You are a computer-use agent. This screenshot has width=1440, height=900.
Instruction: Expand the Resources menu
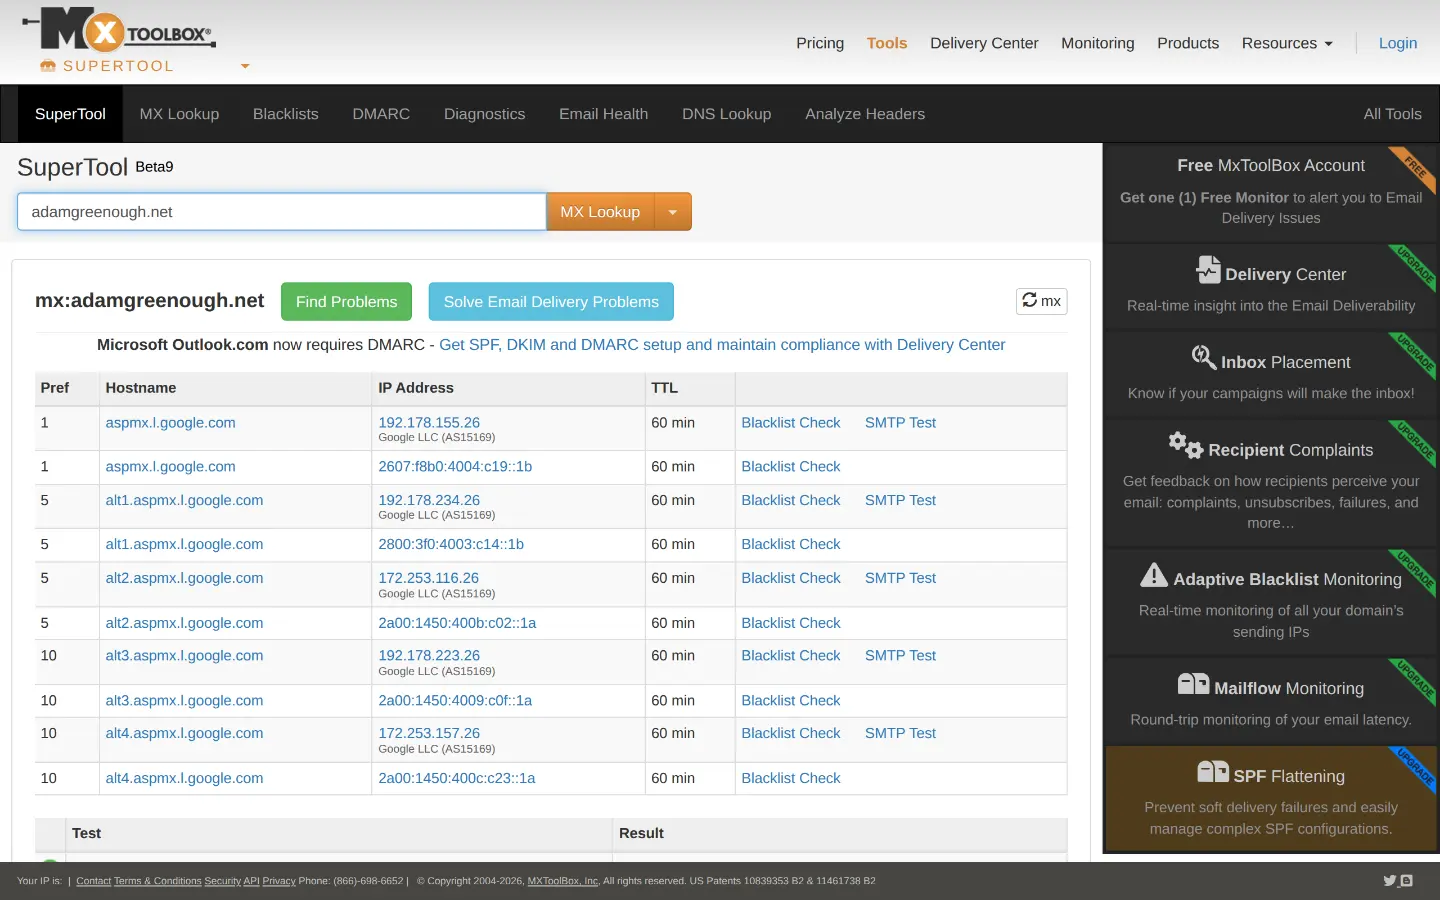[1287, 43]
